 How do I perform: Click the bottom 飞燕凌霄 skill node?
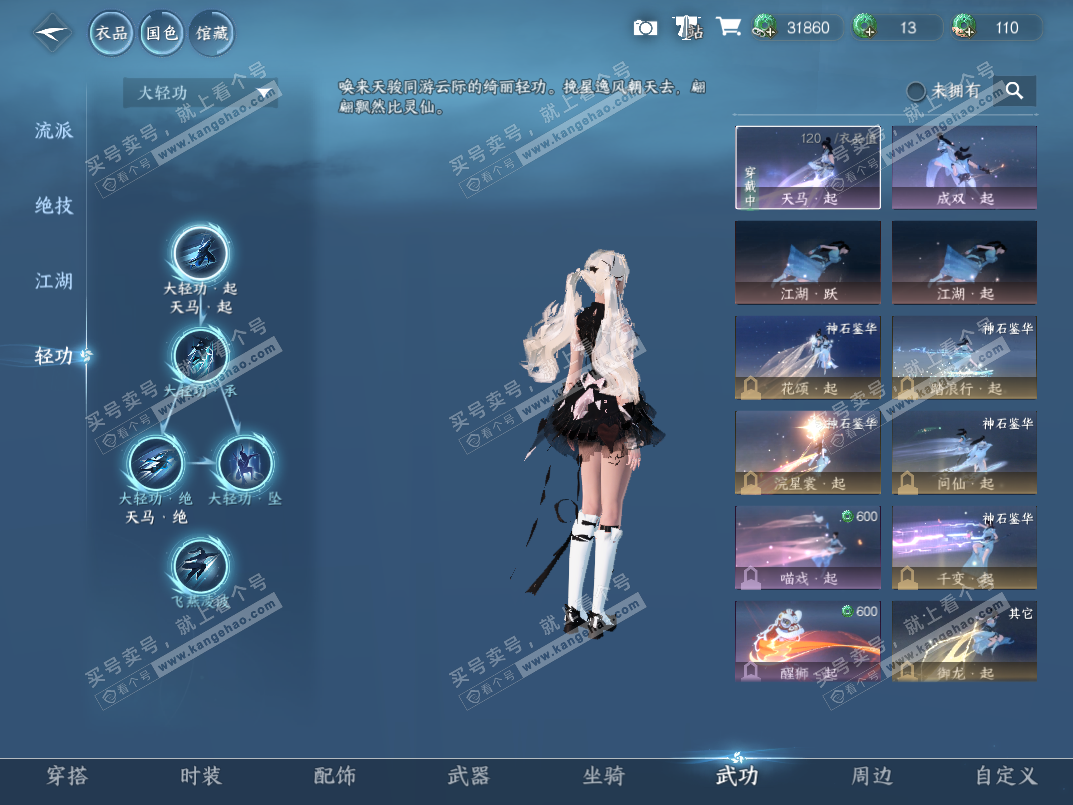(x=199, y=565)
